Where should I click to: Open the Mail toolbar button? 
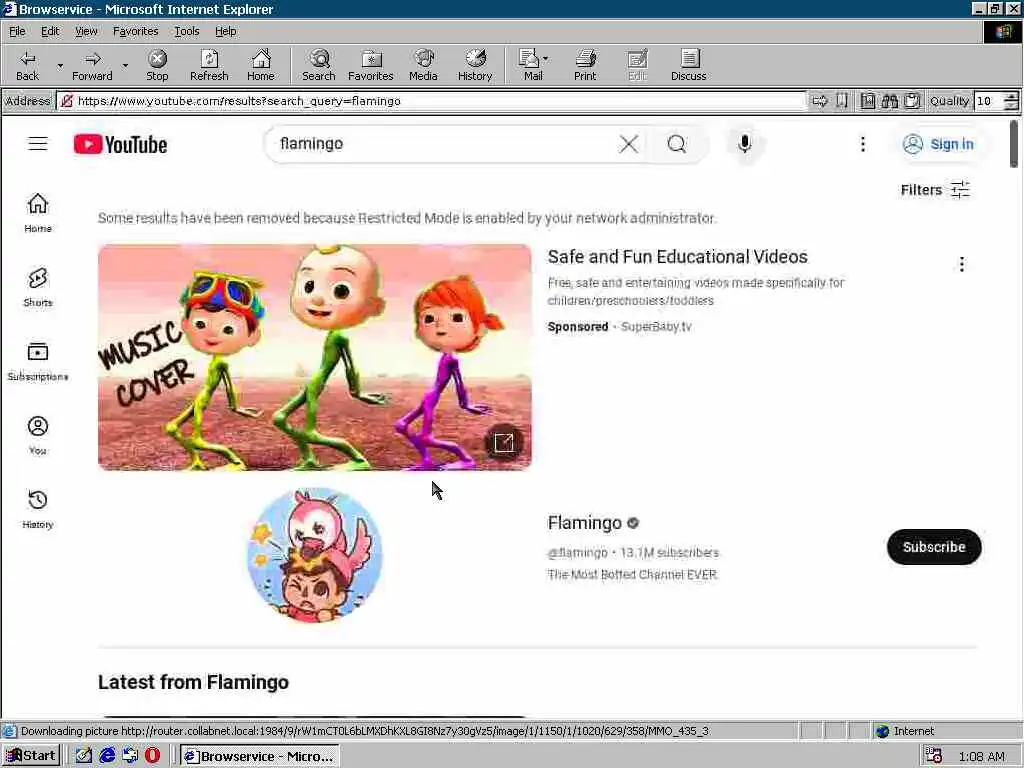(530, 65)
